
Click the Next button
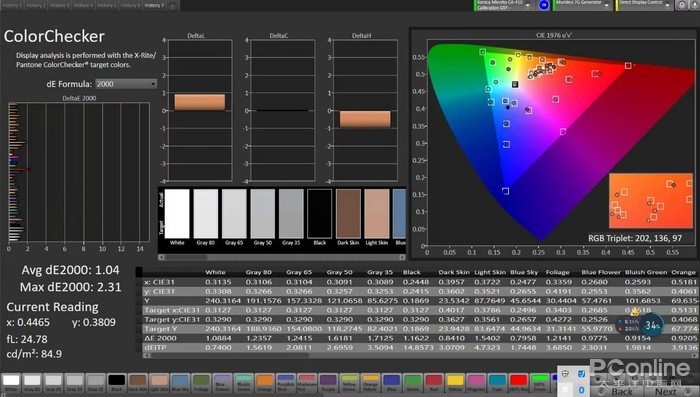click(x=666, y=392)
